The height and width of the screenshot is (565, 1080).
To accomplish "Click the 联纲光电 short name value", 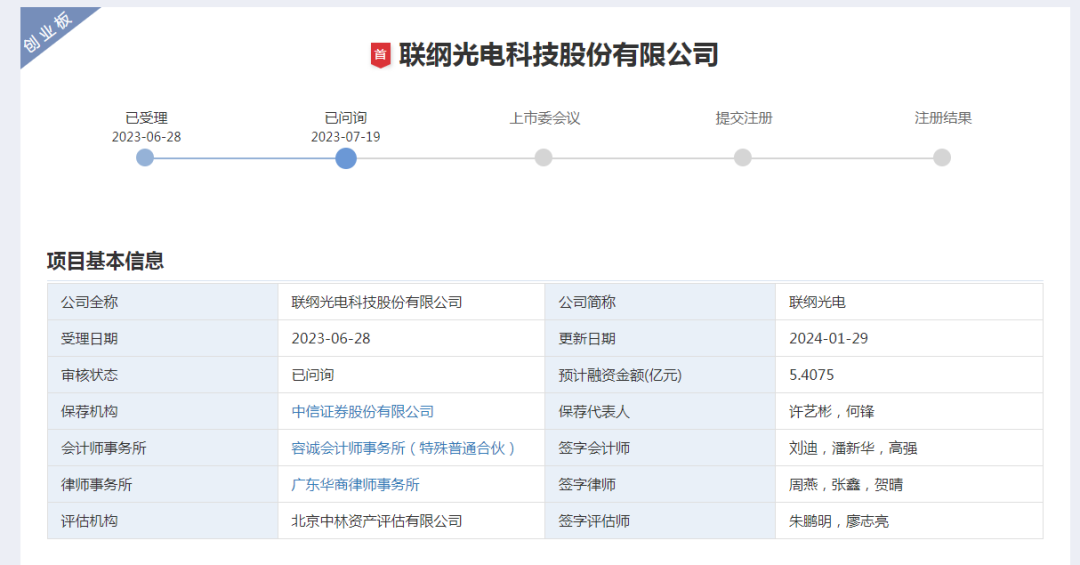I will [x=817, y=302].
